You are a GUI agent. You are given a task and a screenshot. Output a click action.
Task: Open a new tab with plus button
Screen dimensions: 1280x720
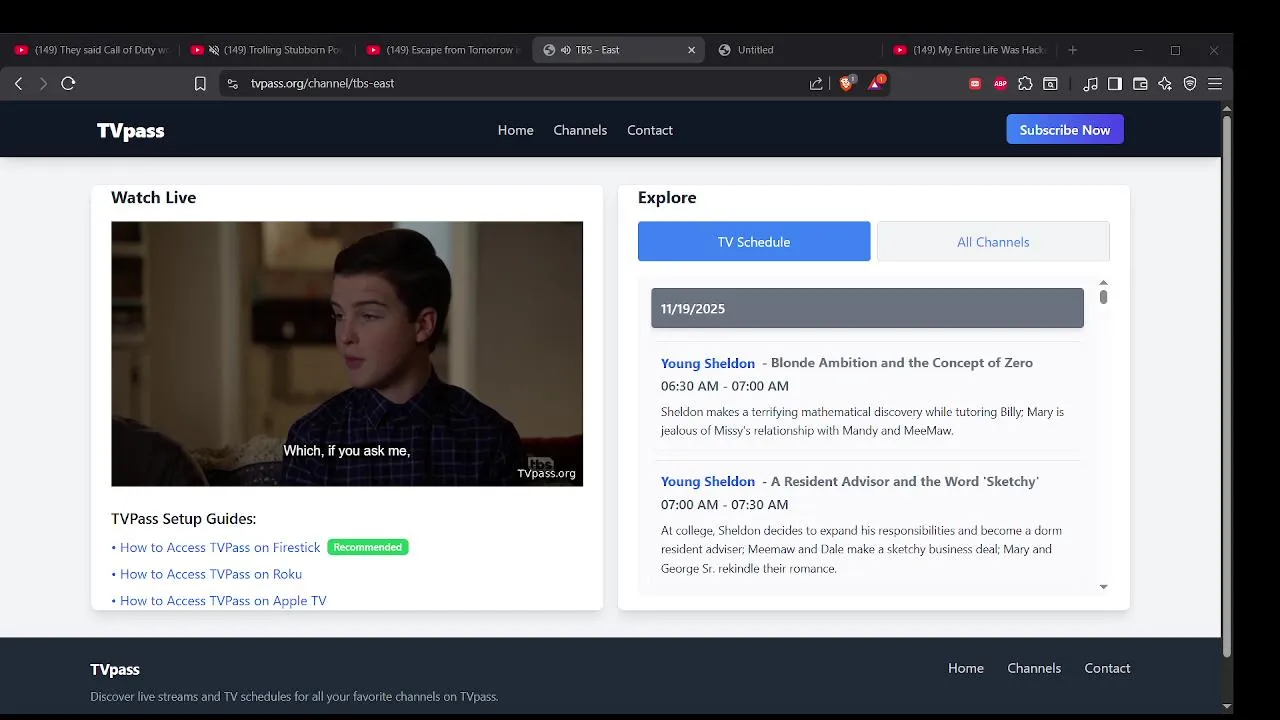pos(1073,50)
